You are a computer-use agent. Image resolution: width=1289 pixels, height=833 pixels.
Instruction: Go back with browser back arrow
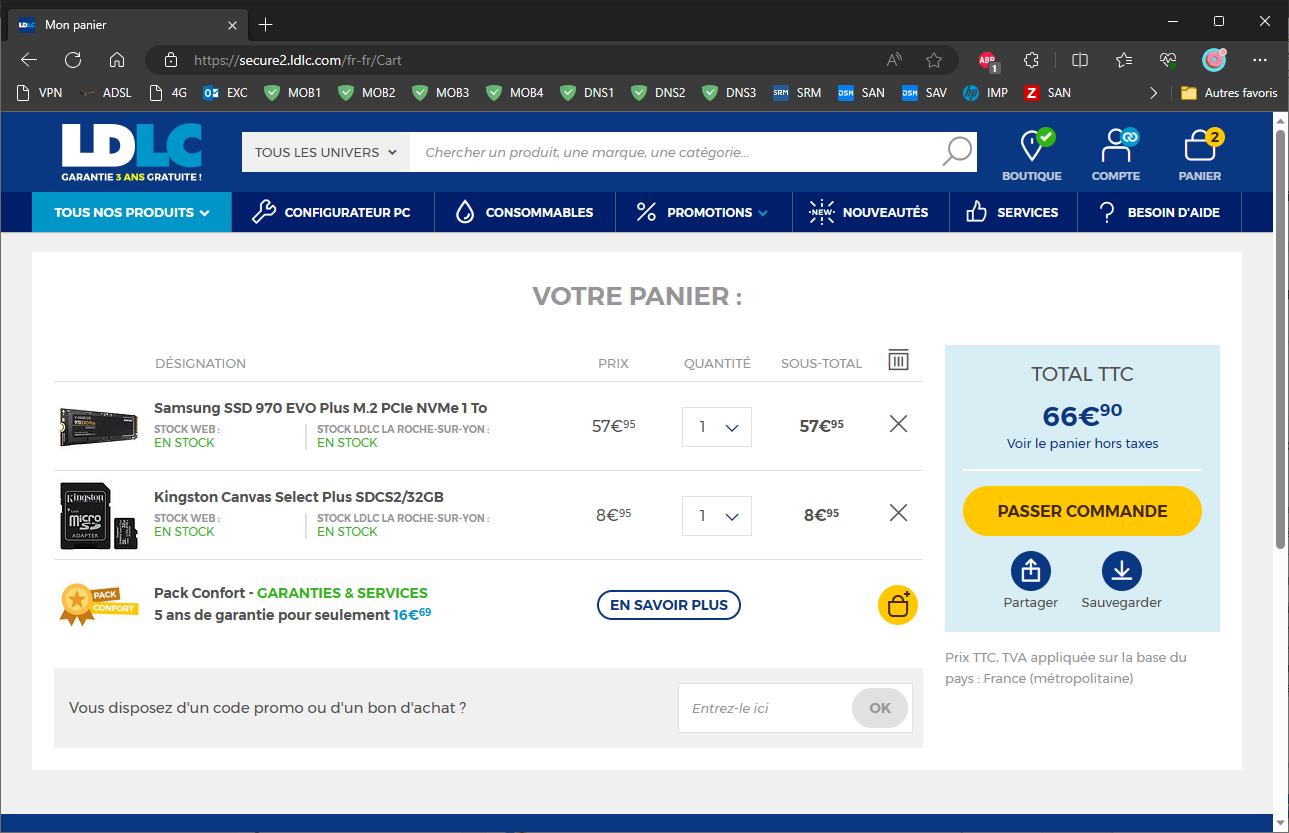coord(29,60)
